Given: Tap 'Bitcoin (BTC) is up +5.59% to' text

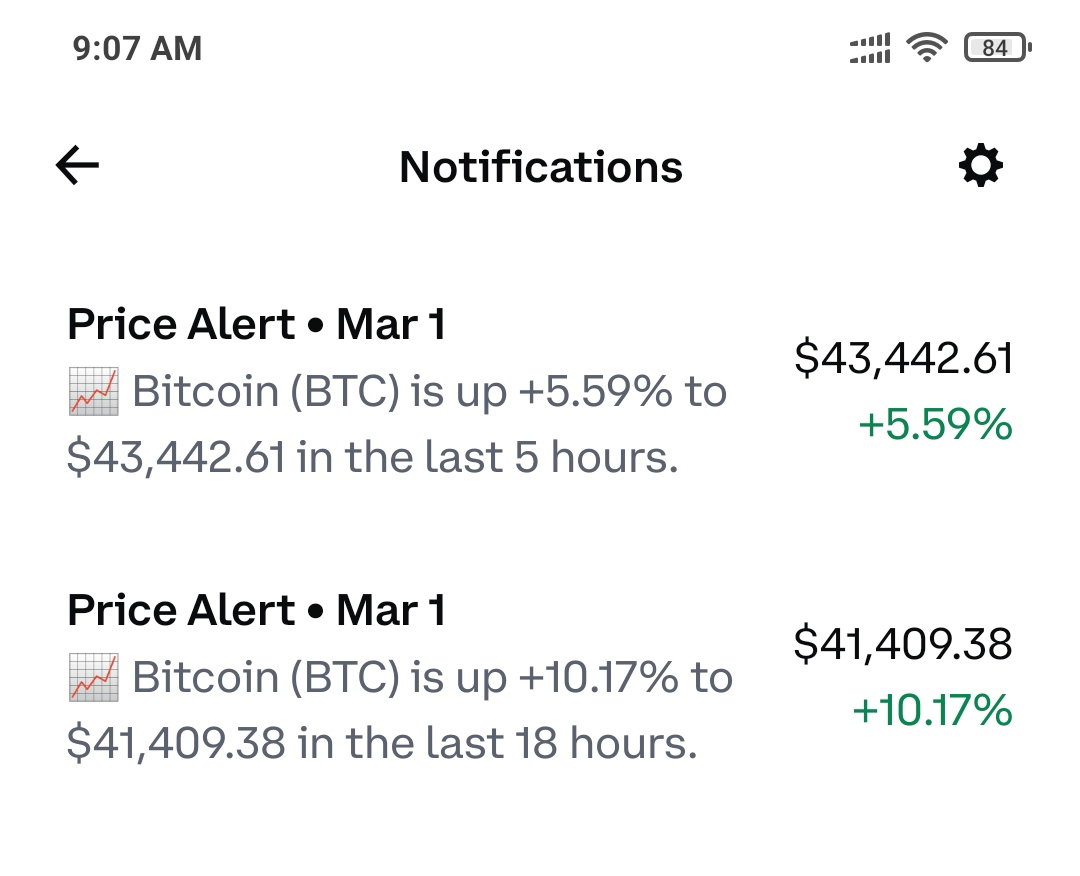Looking at the screenshot, I should pos(430,392).
